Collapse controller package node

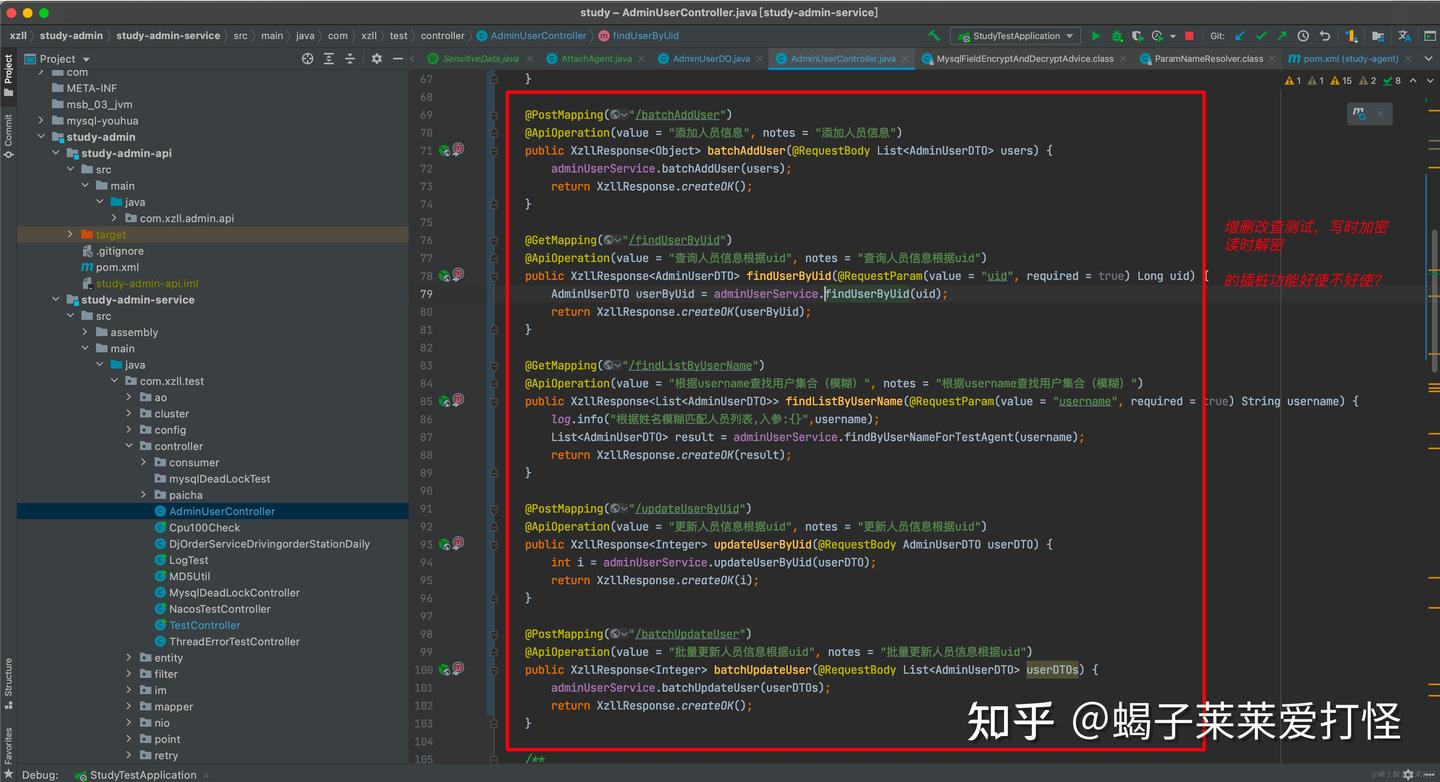[130, 446]
